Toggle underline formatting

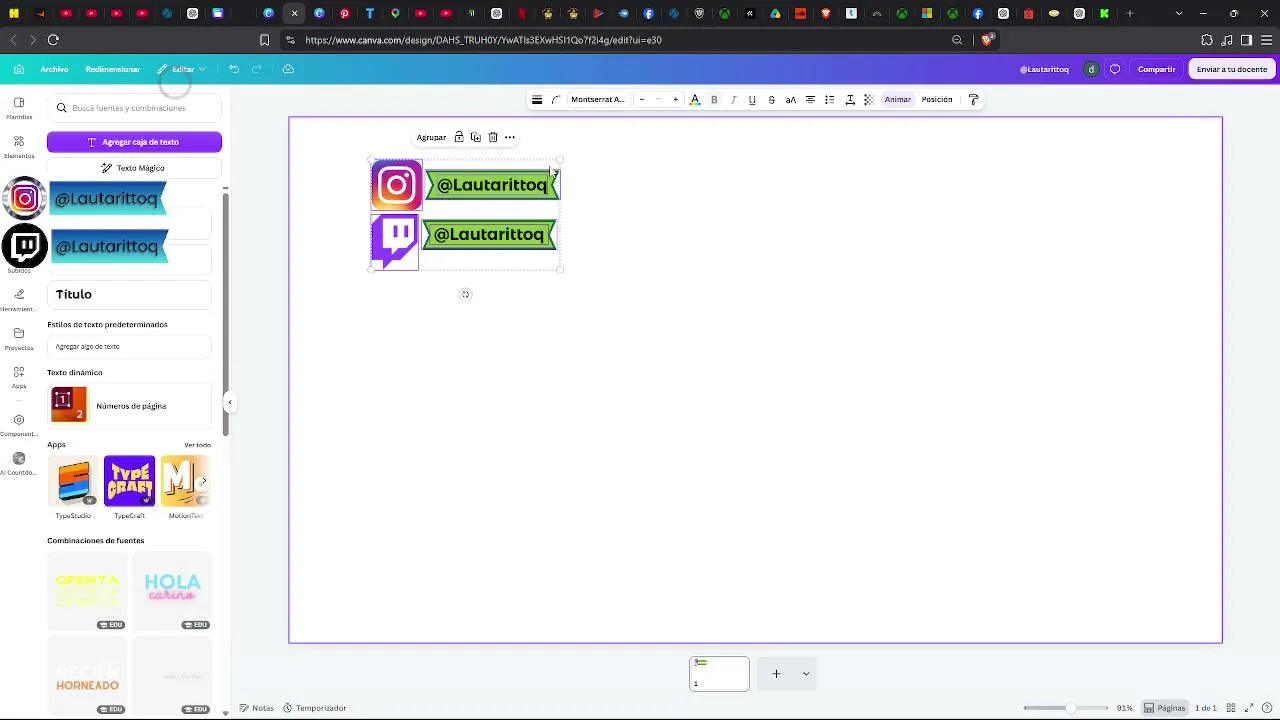(752, 100)
